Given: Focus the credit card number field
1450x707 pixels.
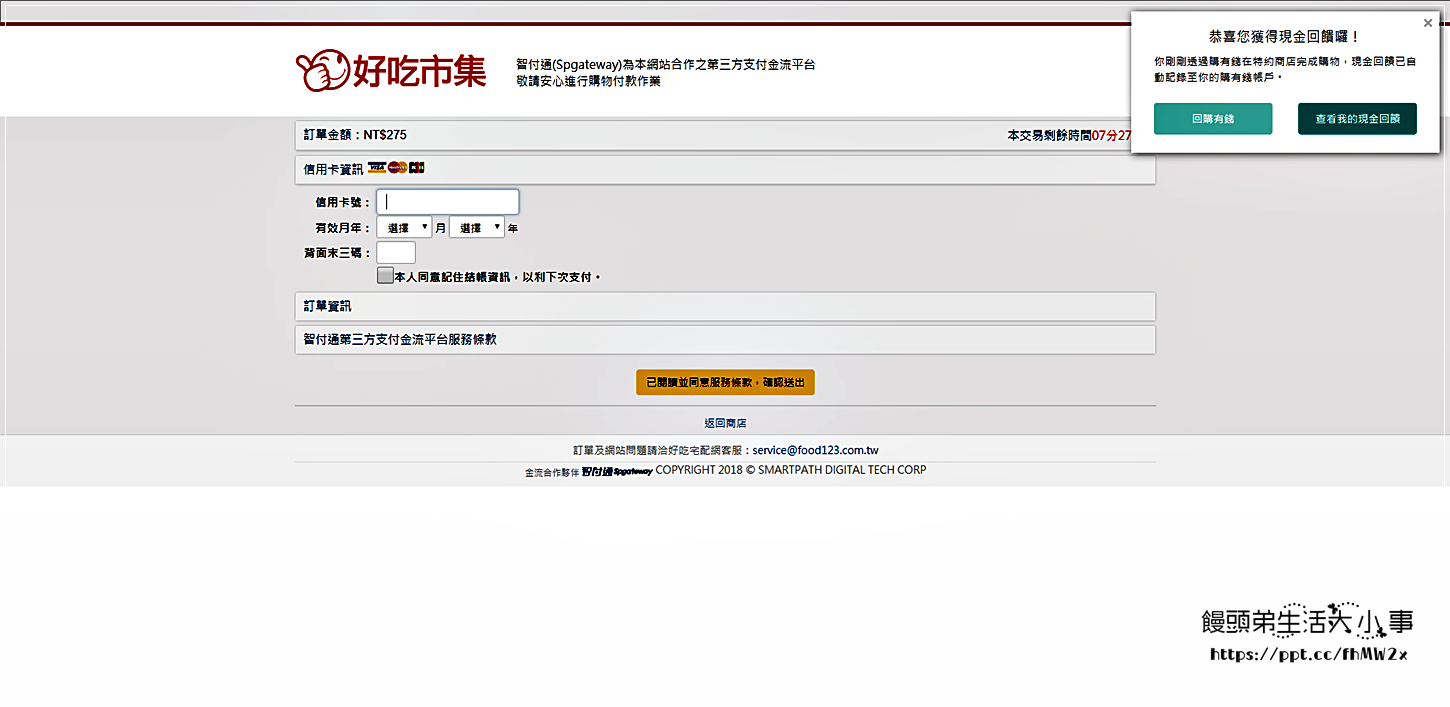Looking at the screenshot, I should [447, 202].
